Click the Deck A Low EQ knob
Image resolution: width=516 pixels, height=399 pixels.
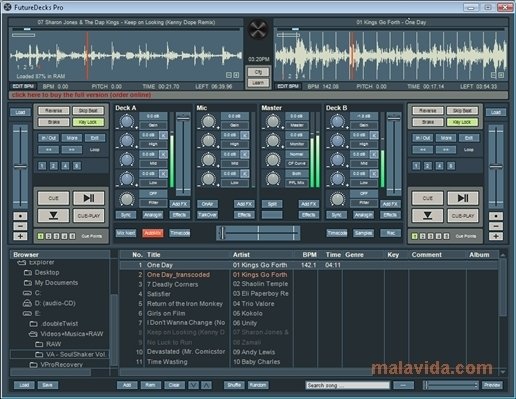(127, 179)
